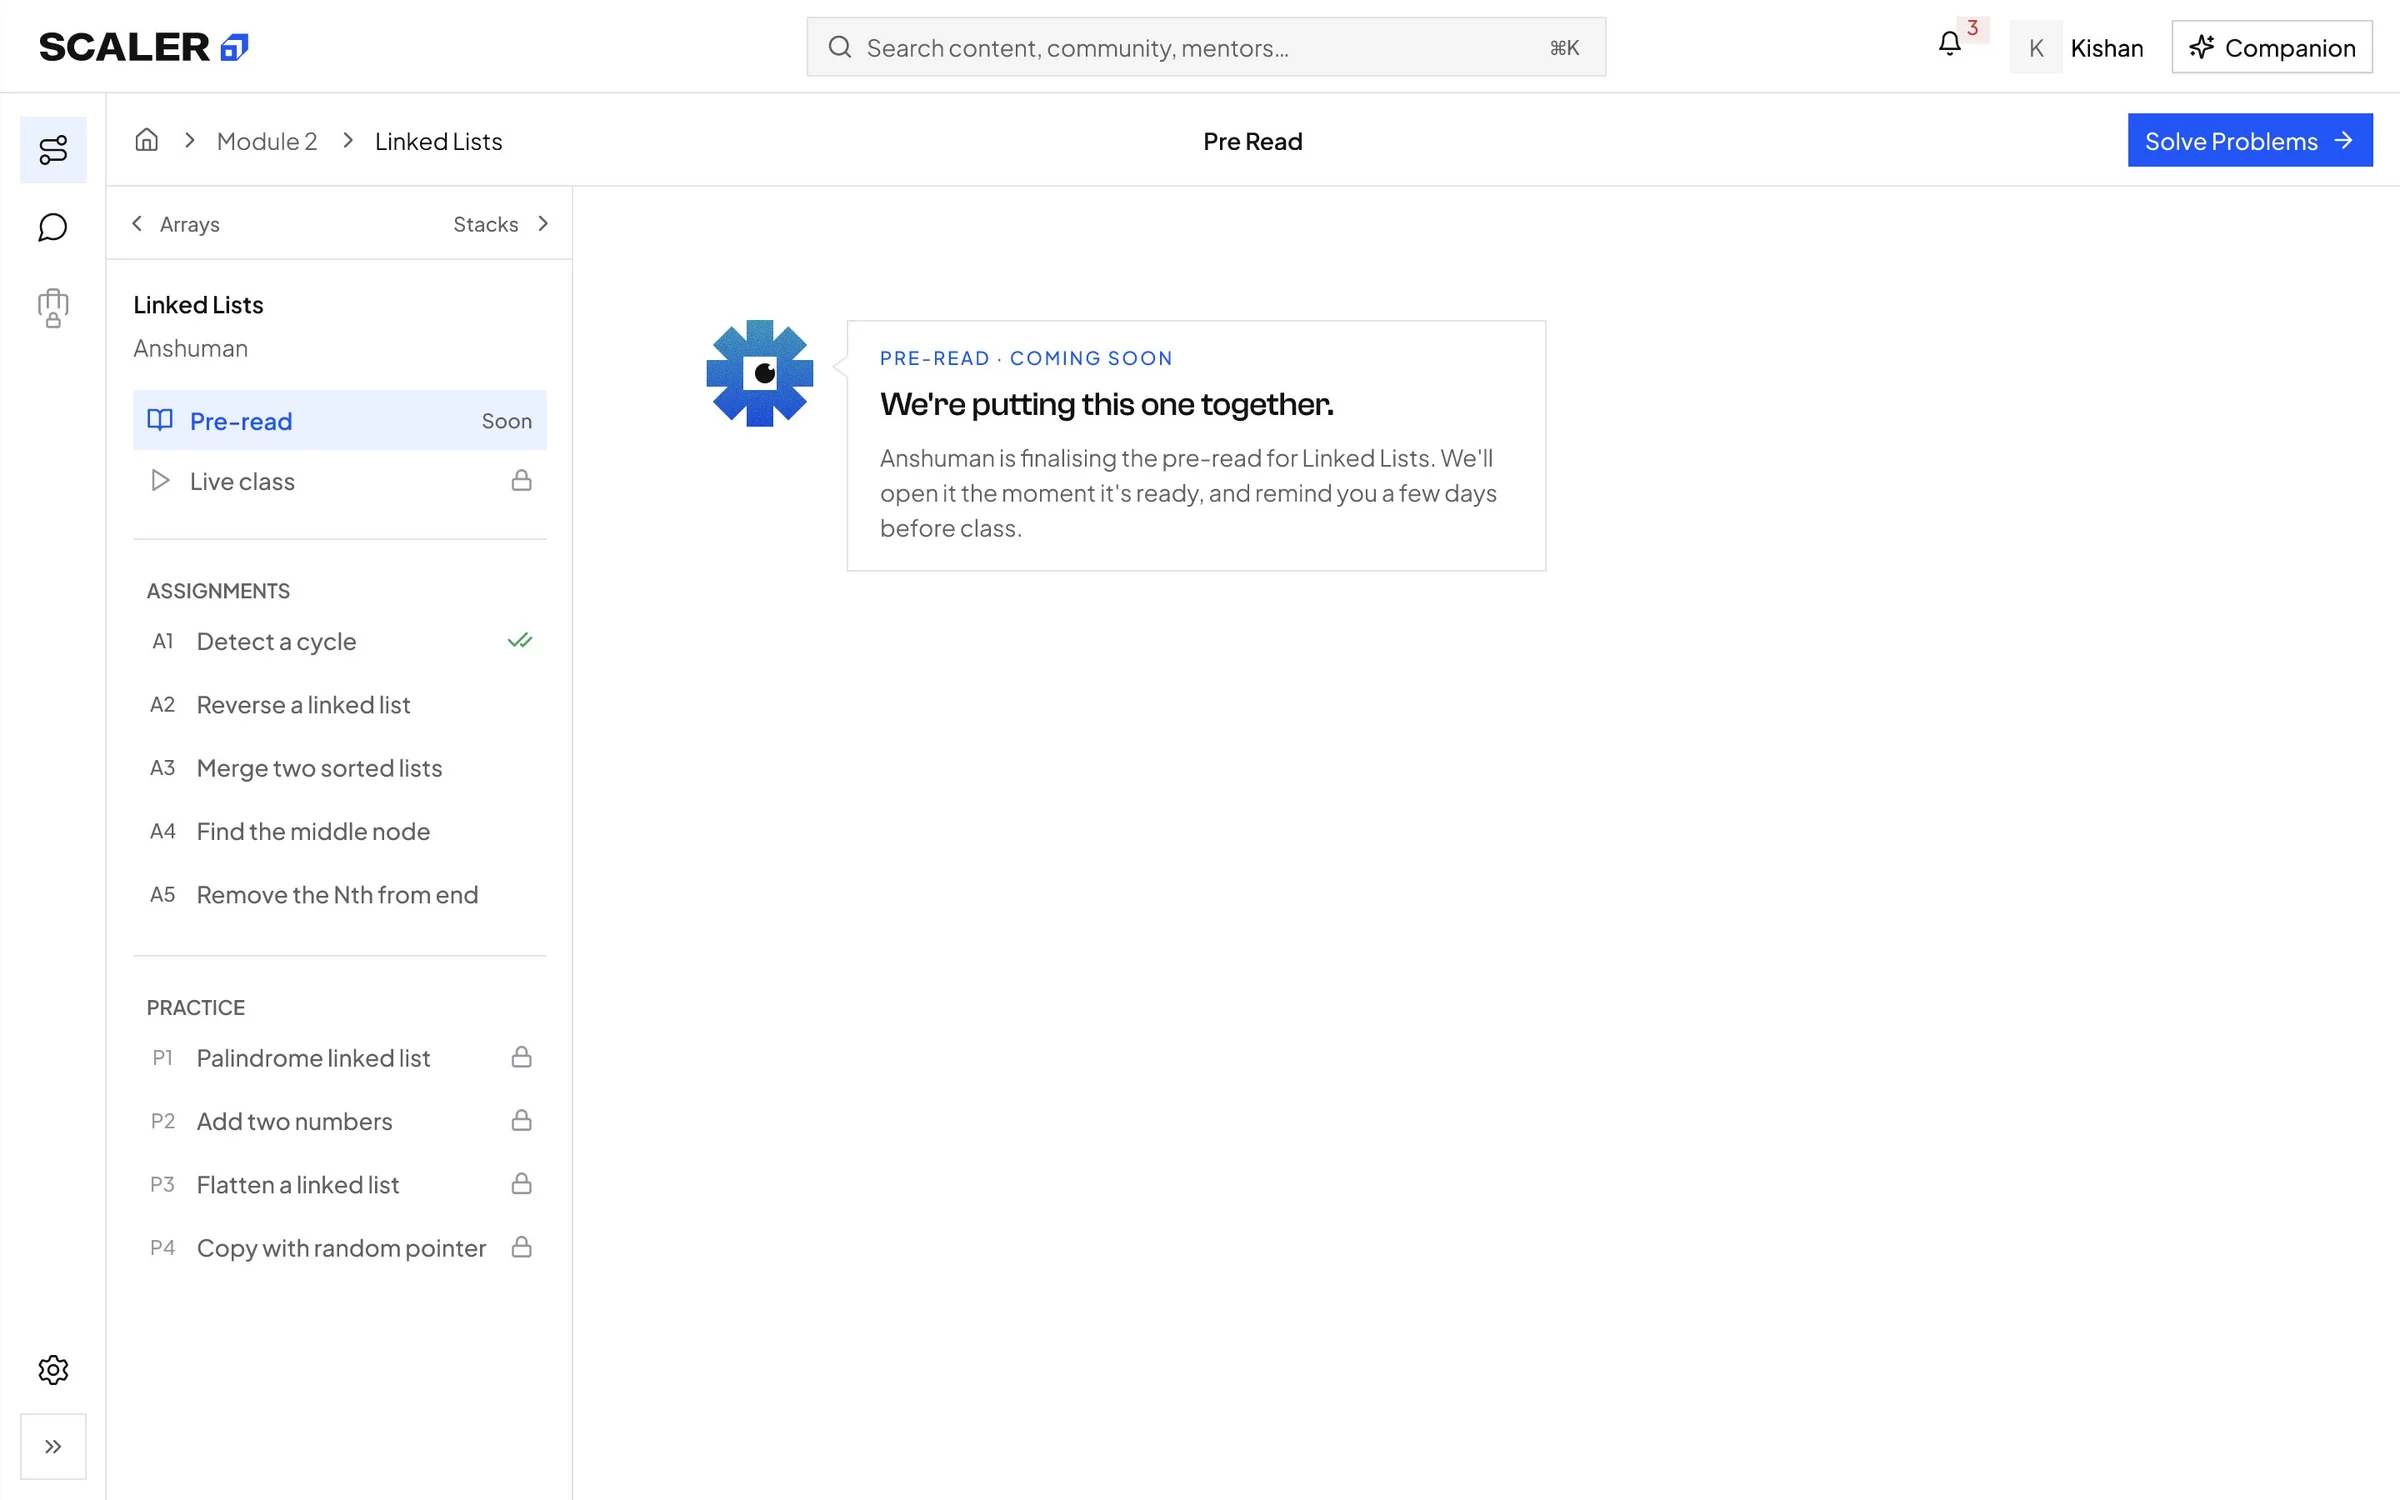This screenshot has width=2400, height=1500.
Task: Select the Live class item
Action: [340, 481]
